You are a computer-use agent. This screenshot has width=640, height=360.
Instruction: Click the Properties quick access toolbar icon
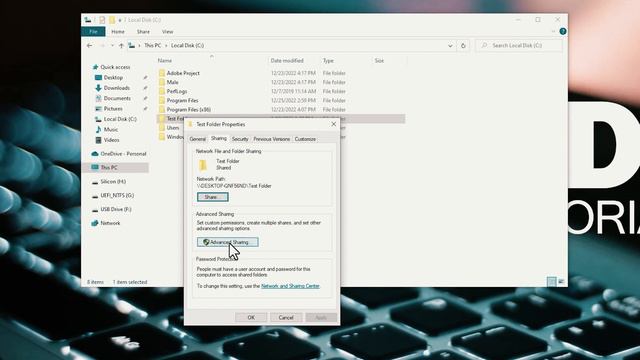tap(102, 20)
